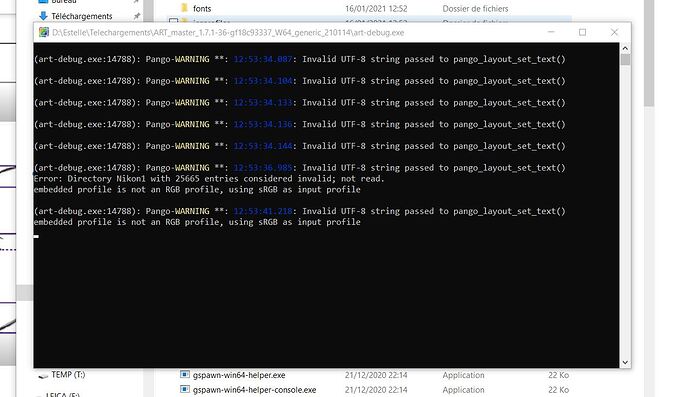Click the console scrollbar up arrow

click(x=625, y=48)
